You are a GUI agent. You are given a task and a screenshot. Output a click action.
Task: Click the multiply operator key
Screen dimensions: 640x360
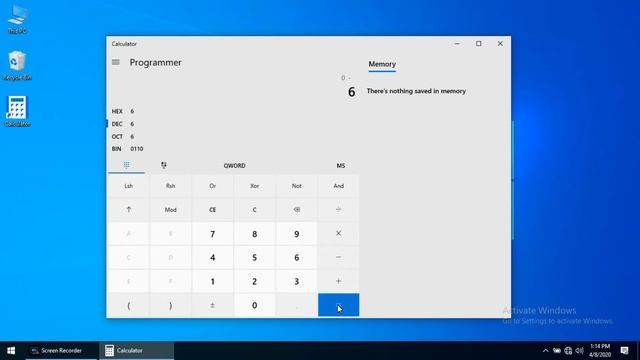click(339, 233)
